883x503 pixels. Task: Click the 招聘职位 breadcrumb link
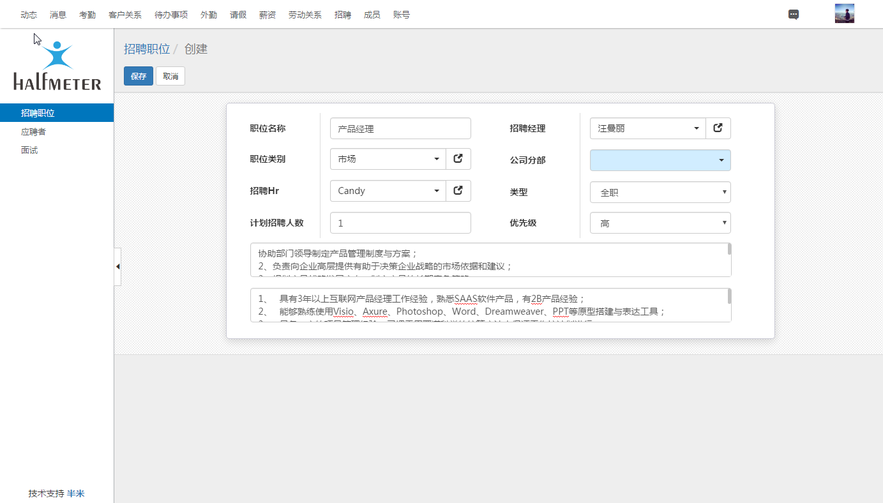coord(146,49)
